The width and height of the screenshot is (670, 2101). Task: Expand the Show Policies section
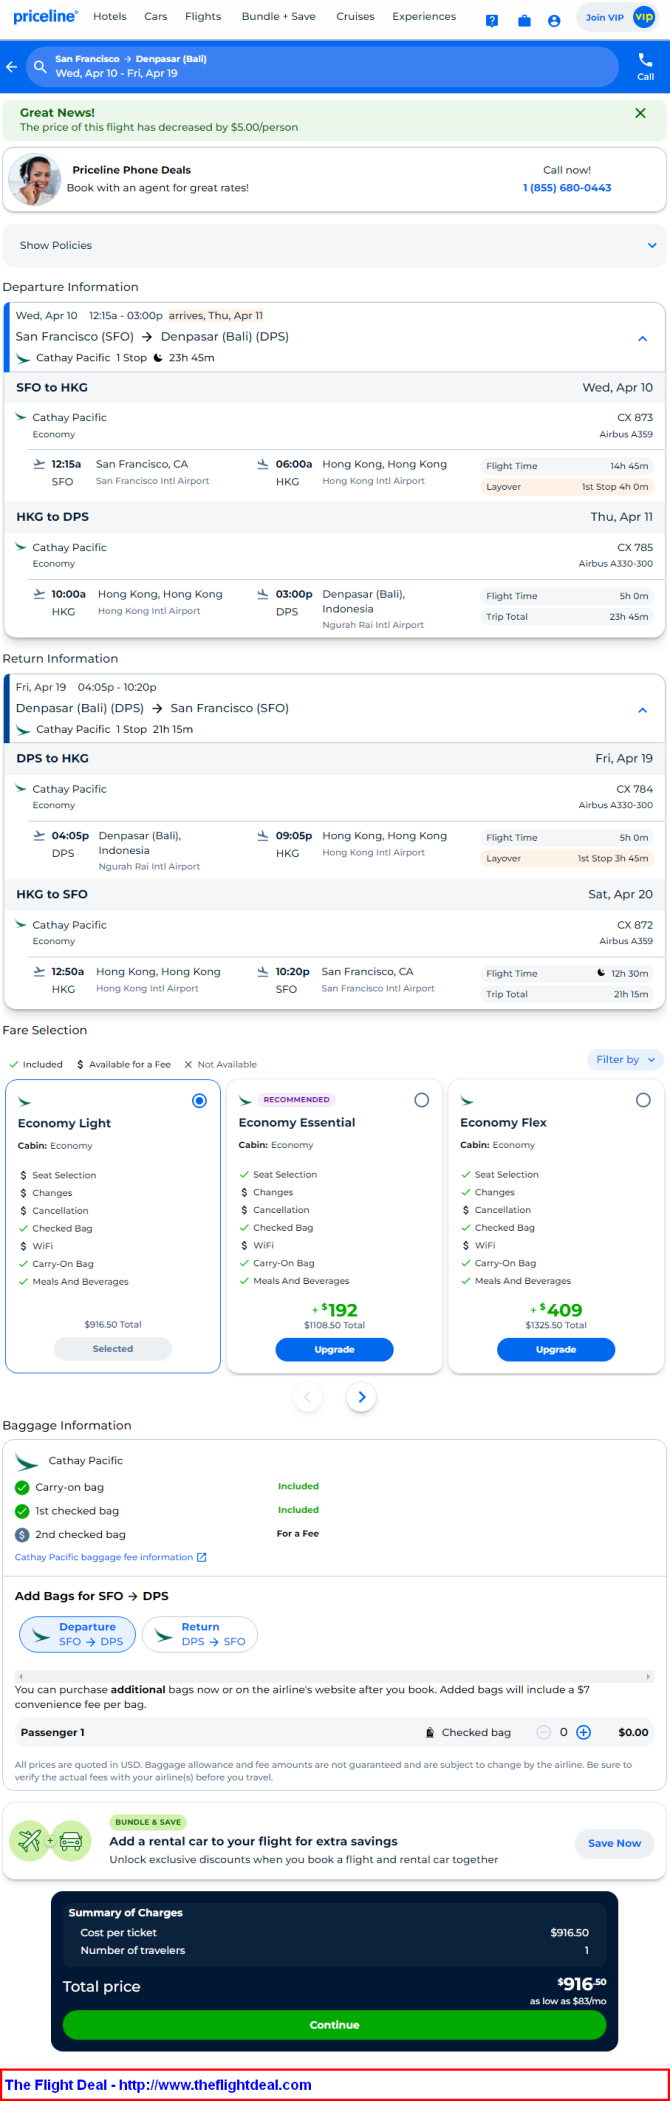tap(335, 245)
